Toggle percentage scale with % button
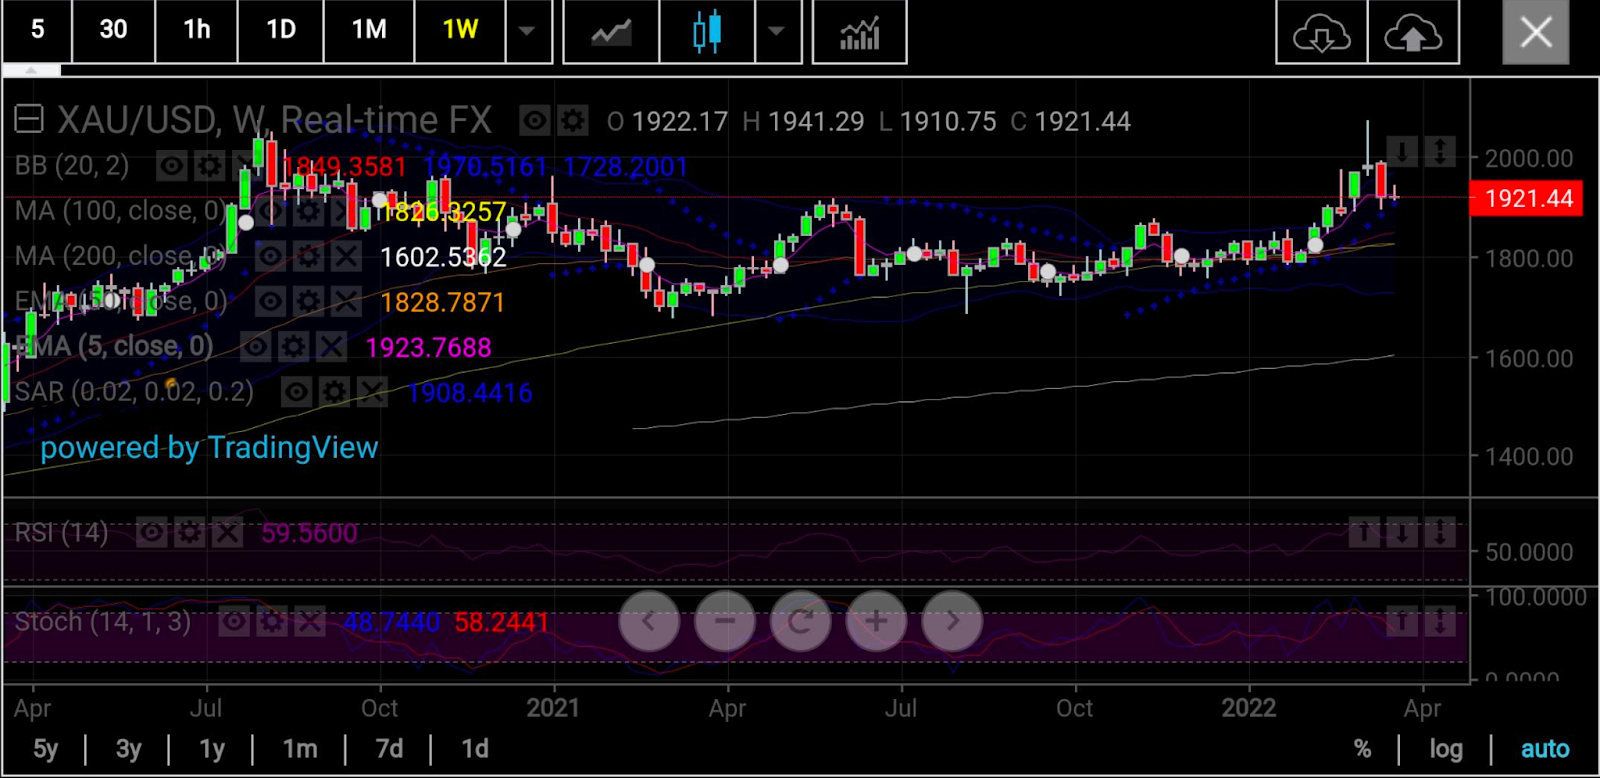 [x=1362, y=749]
